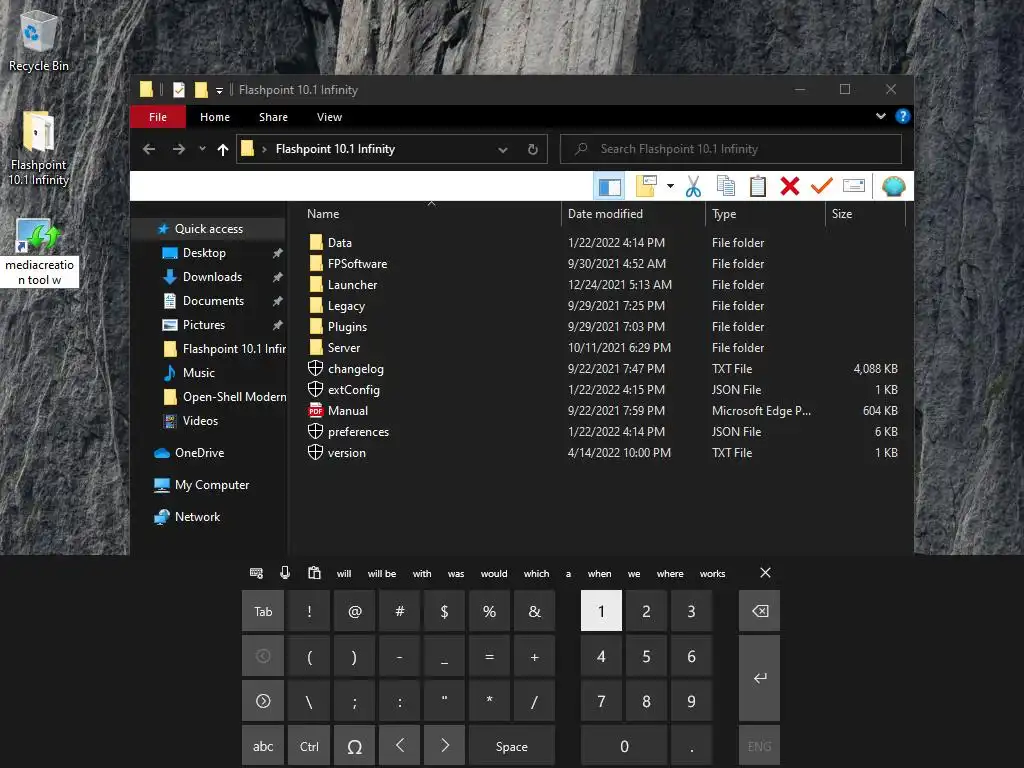Click the Copy pages icon

click(x=726, y=186)
